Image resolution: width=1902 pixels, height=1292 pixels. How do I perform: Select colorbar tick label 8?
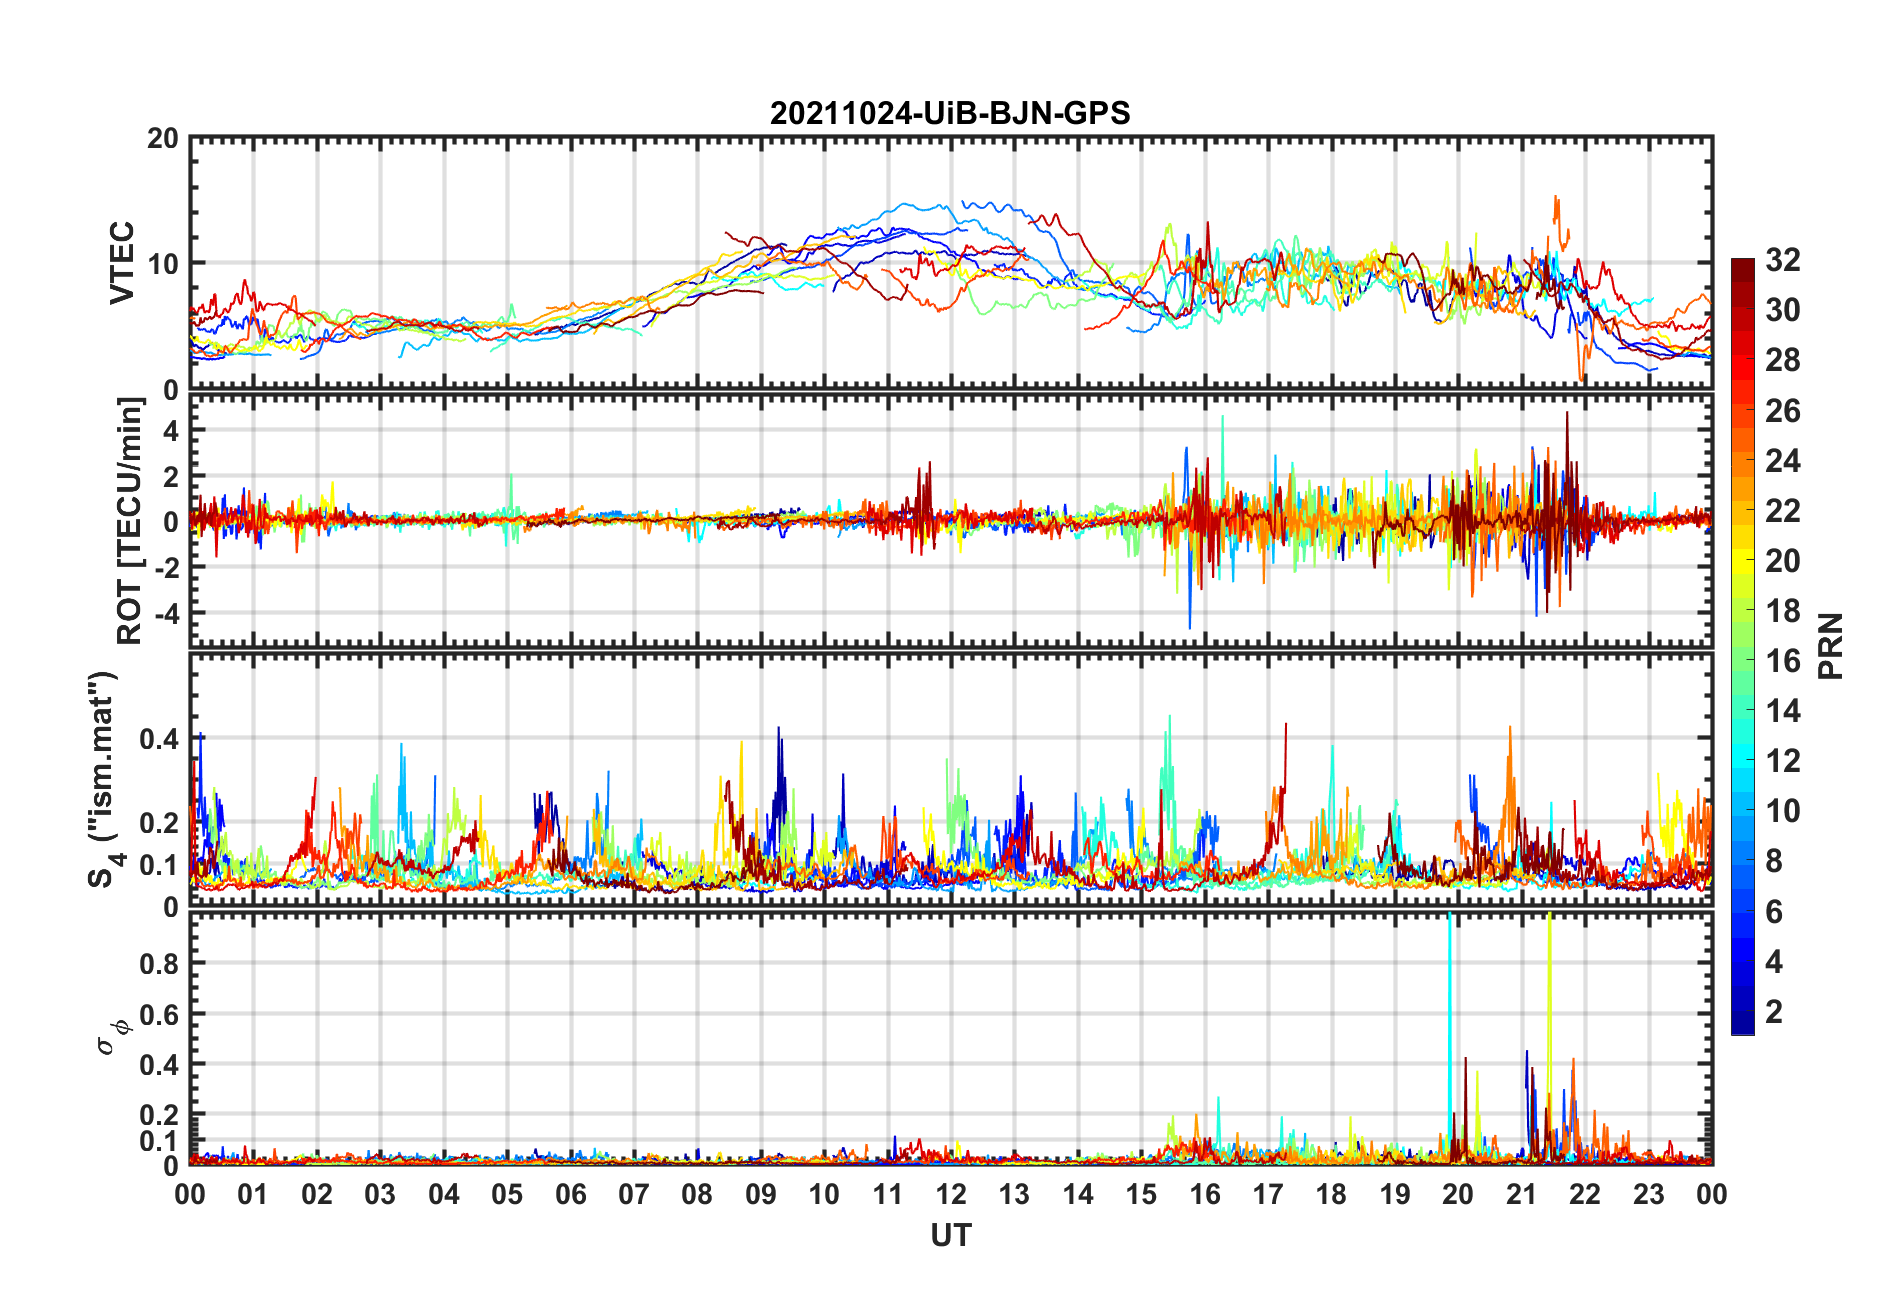[1774, 861]
